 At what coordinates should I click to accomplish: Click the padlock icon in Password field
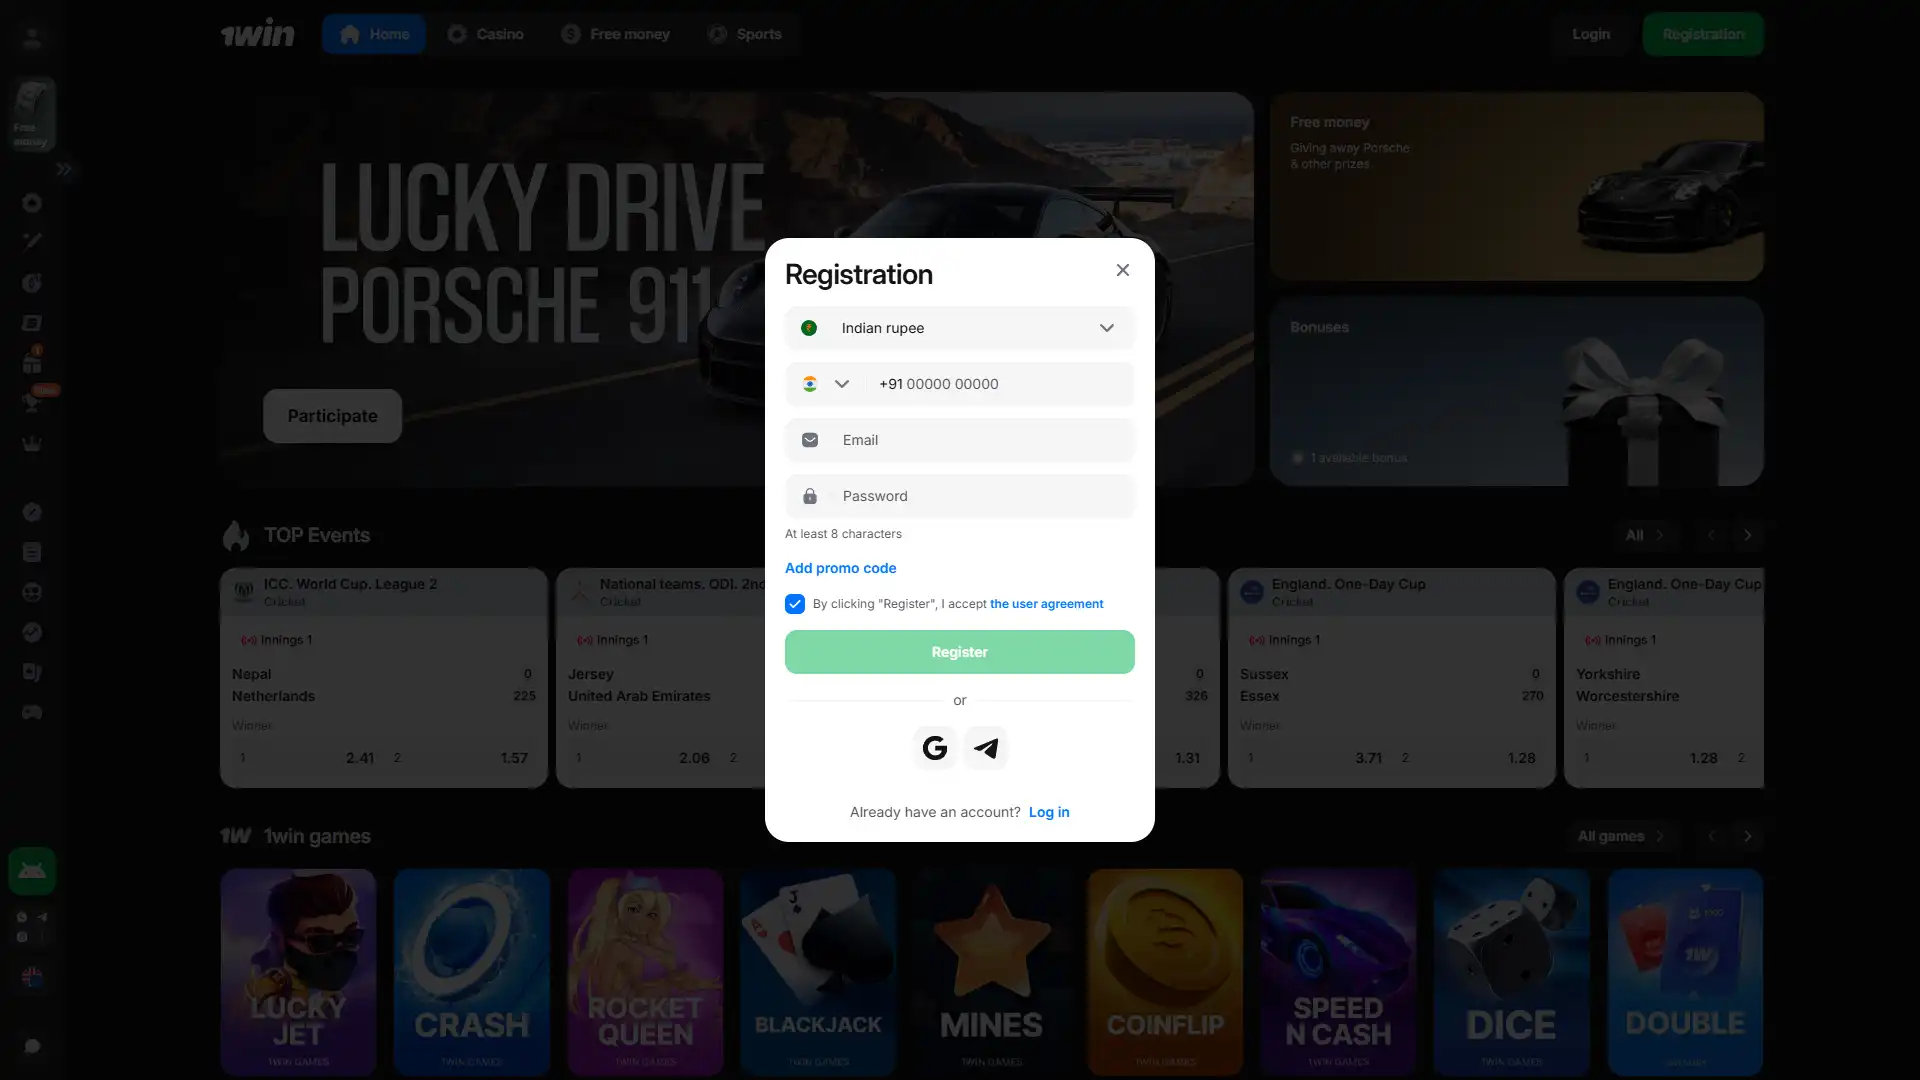click(x=810, y=496)
